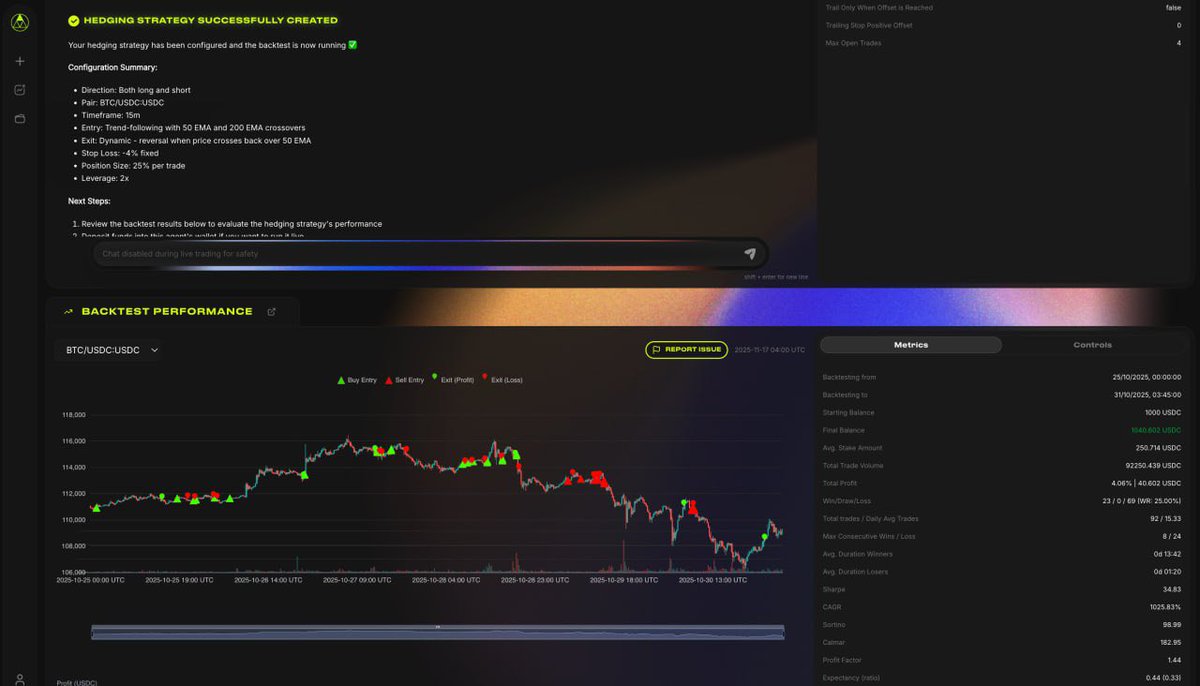
Task: Open the Controls tab
Action: 1092,344
